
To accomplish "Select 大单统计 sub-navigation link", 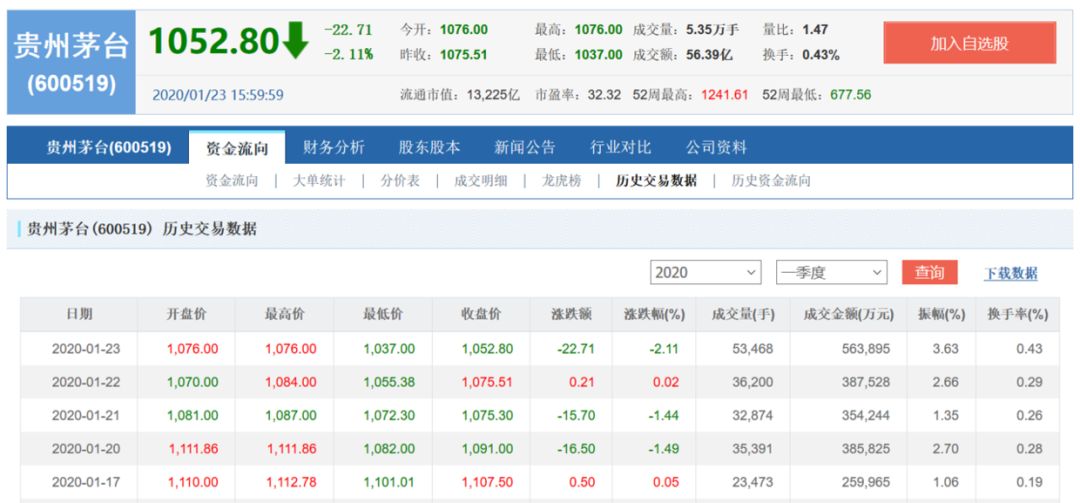I will pos(319,181).
